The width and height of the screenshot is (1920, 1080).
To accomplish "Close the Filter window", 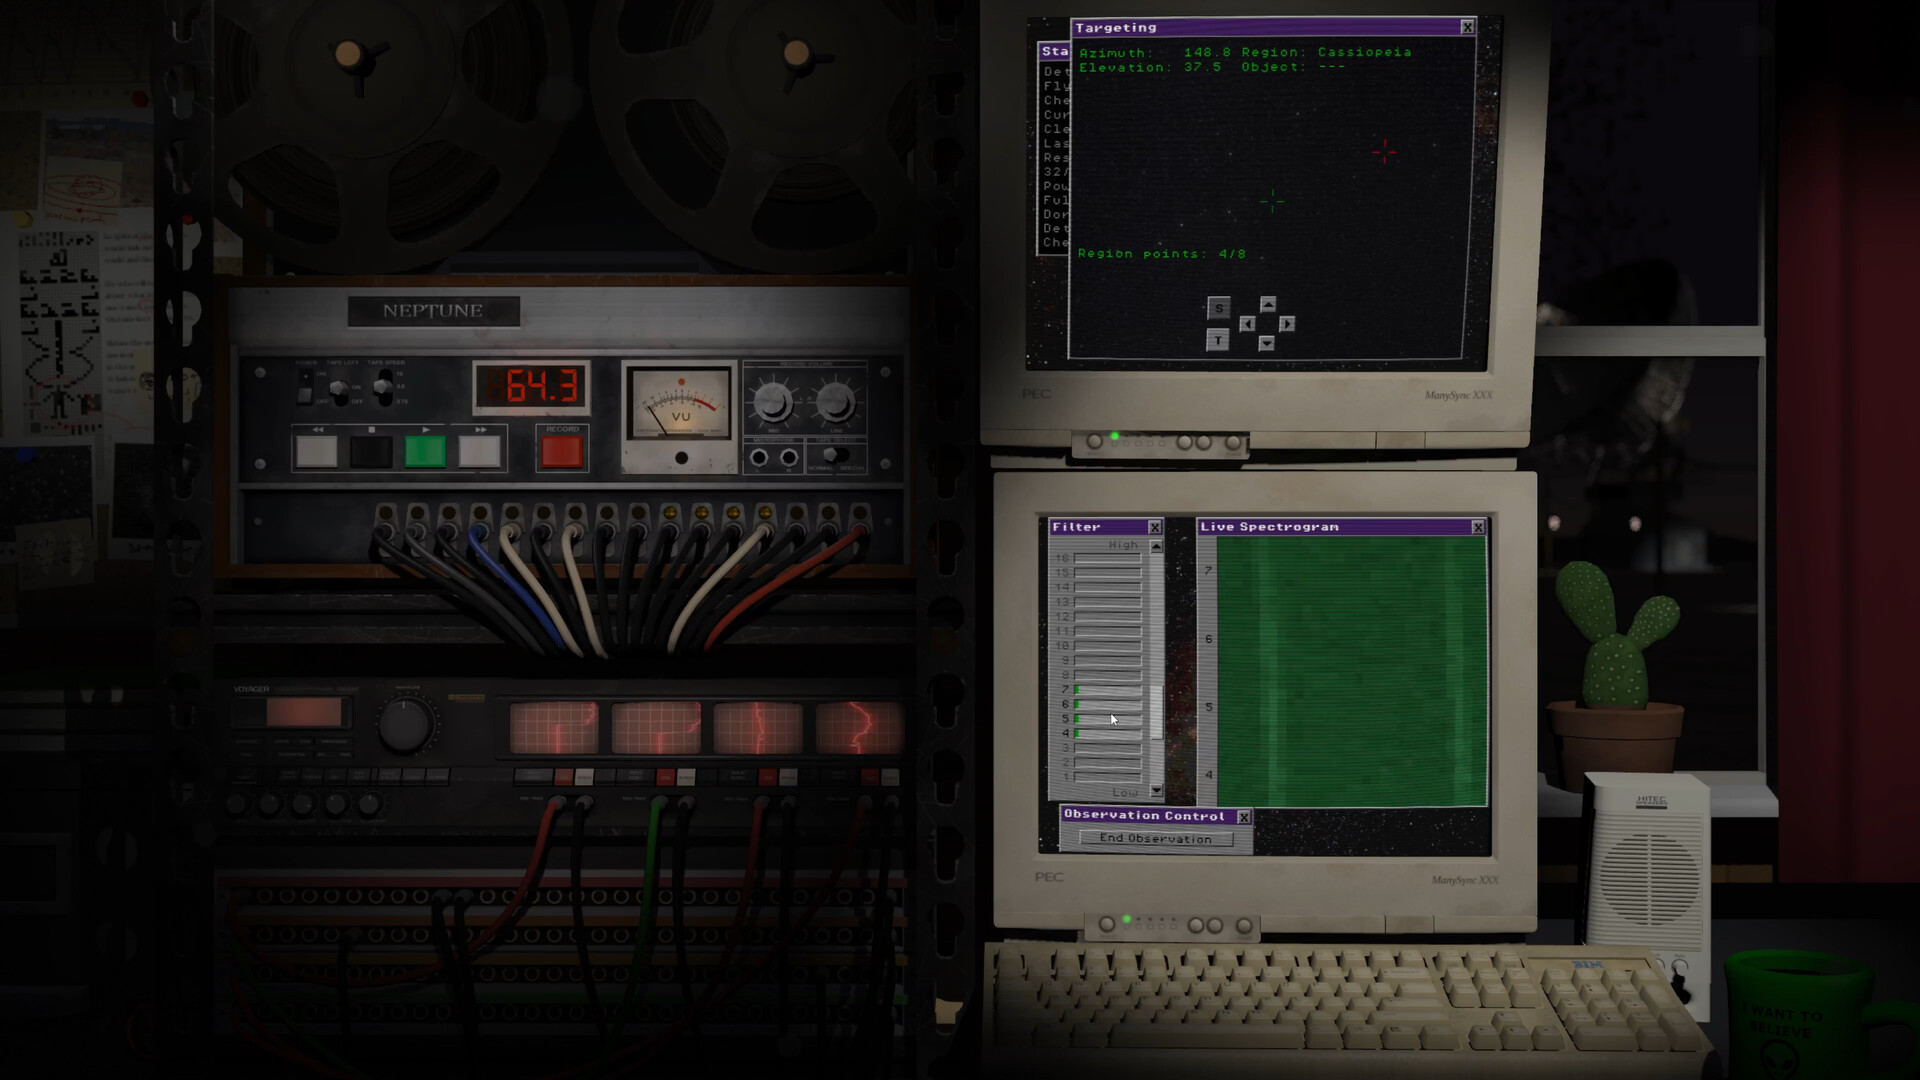I will click(x=1155, y=527).
